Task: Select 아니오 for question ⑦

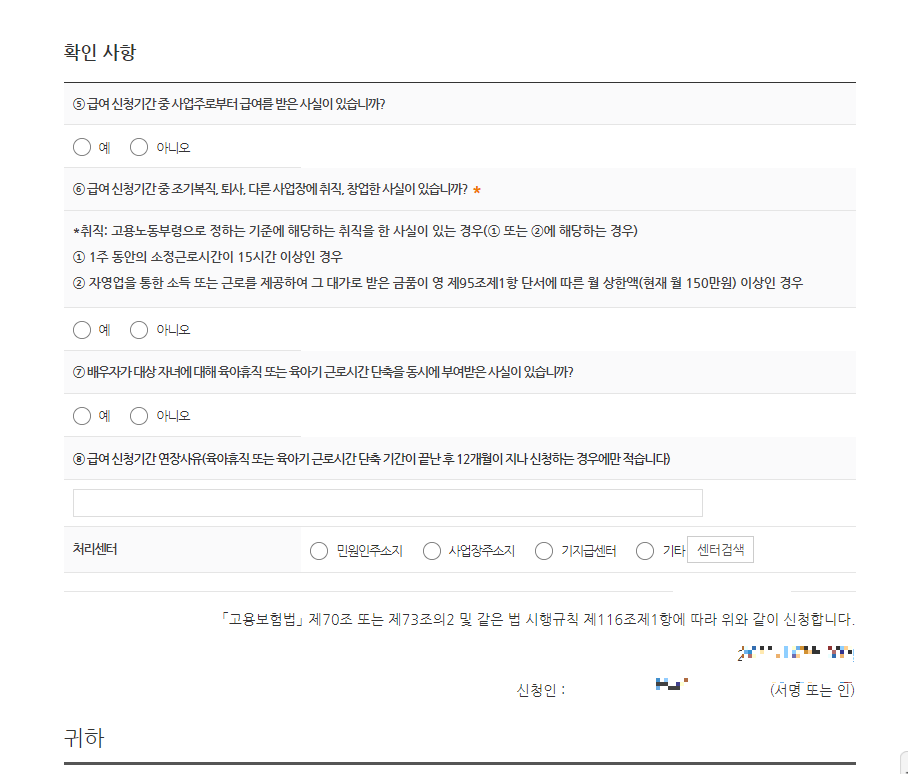Action: [139, 415]
